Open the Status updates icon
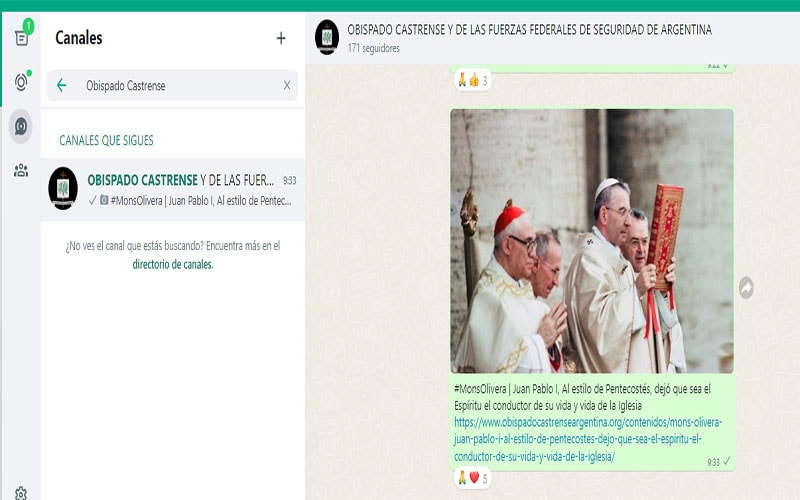This screenshot has width=800, height=500. click(21, 82)
